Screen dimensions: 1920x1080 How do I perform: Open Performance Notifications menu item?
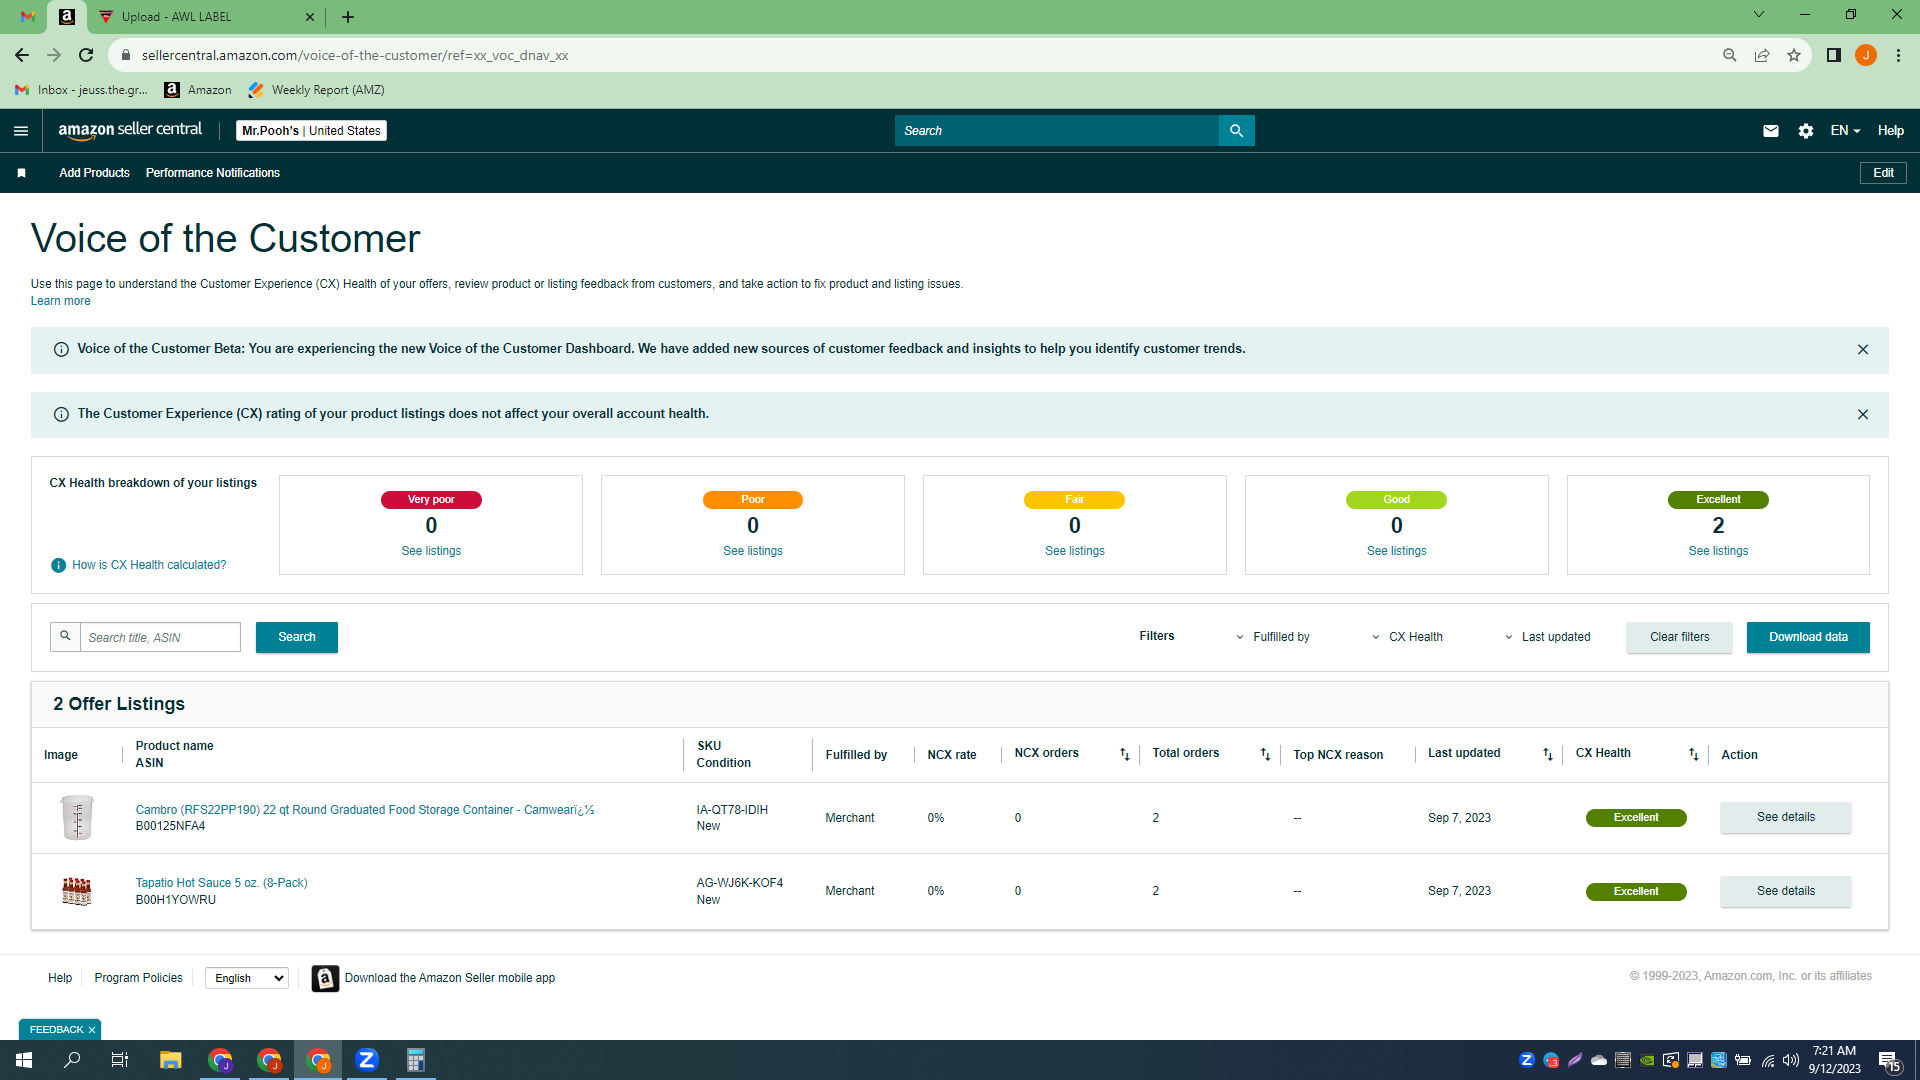point(213,173)
